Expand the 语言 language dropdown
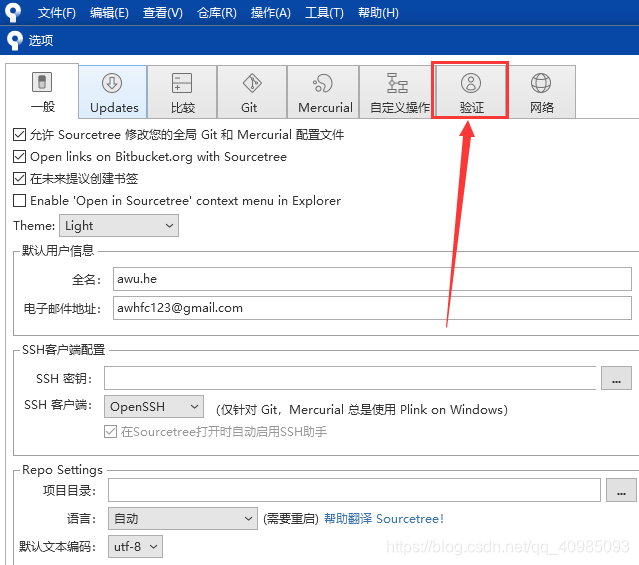 pos(183,519)
